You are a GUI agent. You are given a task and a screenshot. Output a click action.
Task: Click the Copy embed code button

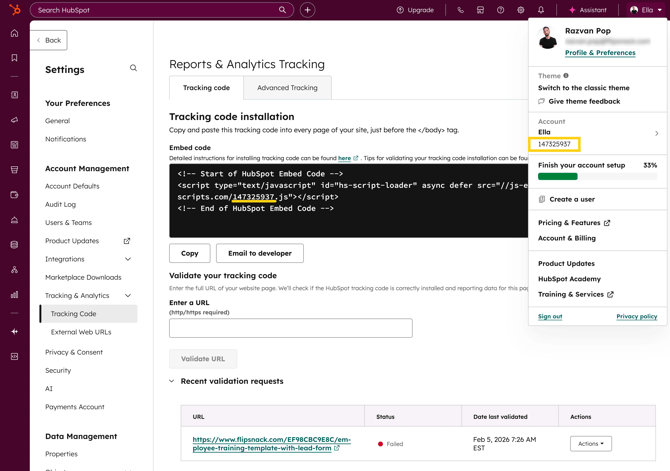[189, 253]
